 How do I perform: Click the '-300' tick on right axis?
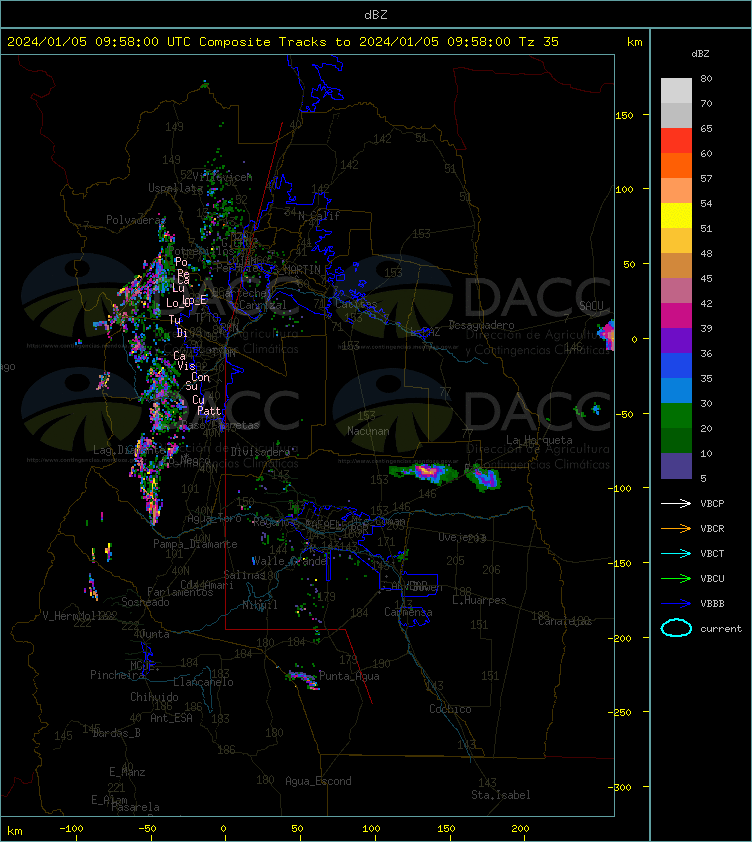click(x=619, y=787)
